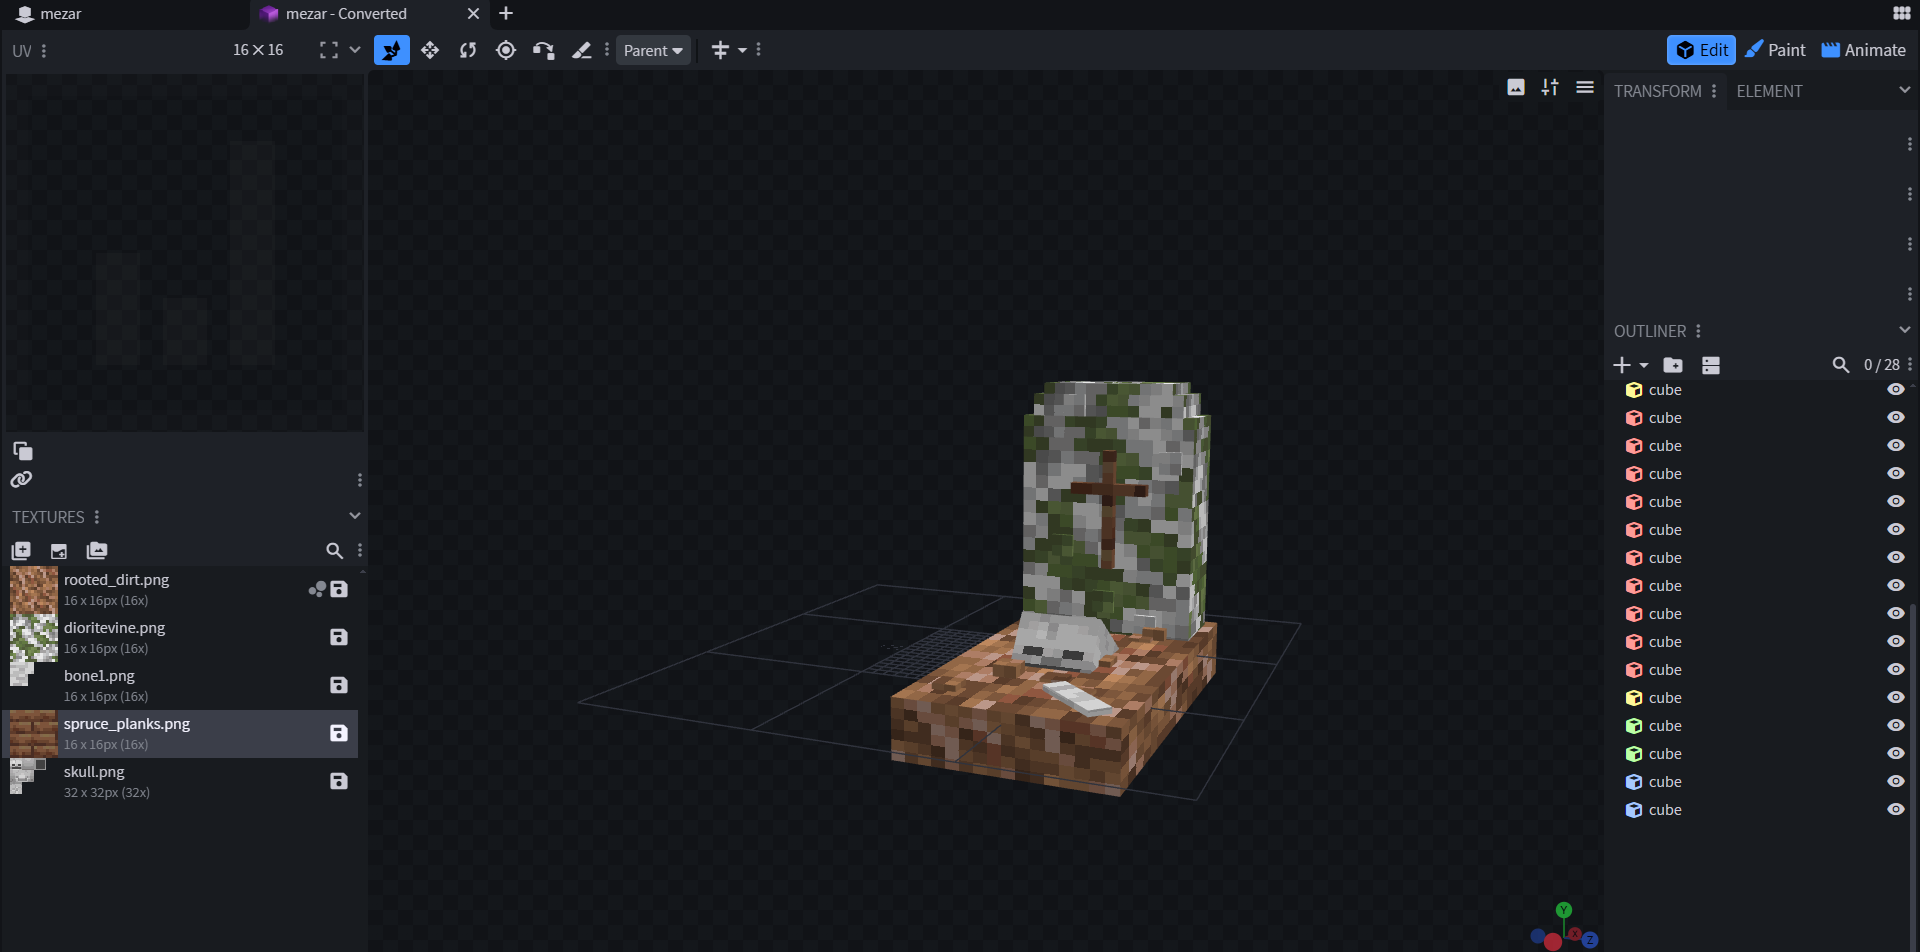Select the Rotate tool
The height and width of the screenshot is (952, 1920).
(468, 50)
